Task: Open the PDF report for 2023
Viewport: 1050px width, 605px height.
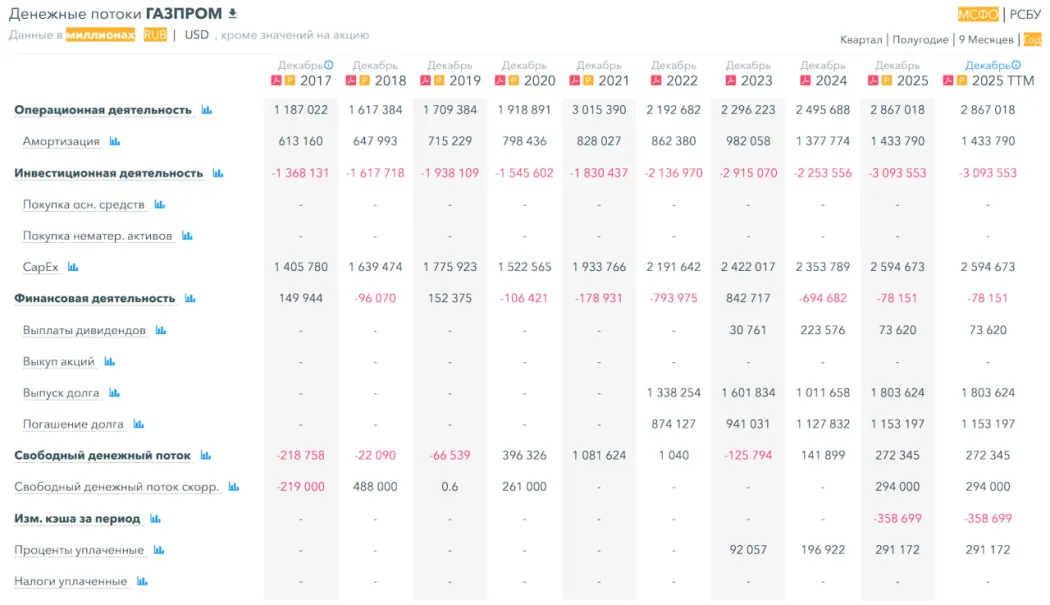Action: (731, 80)
